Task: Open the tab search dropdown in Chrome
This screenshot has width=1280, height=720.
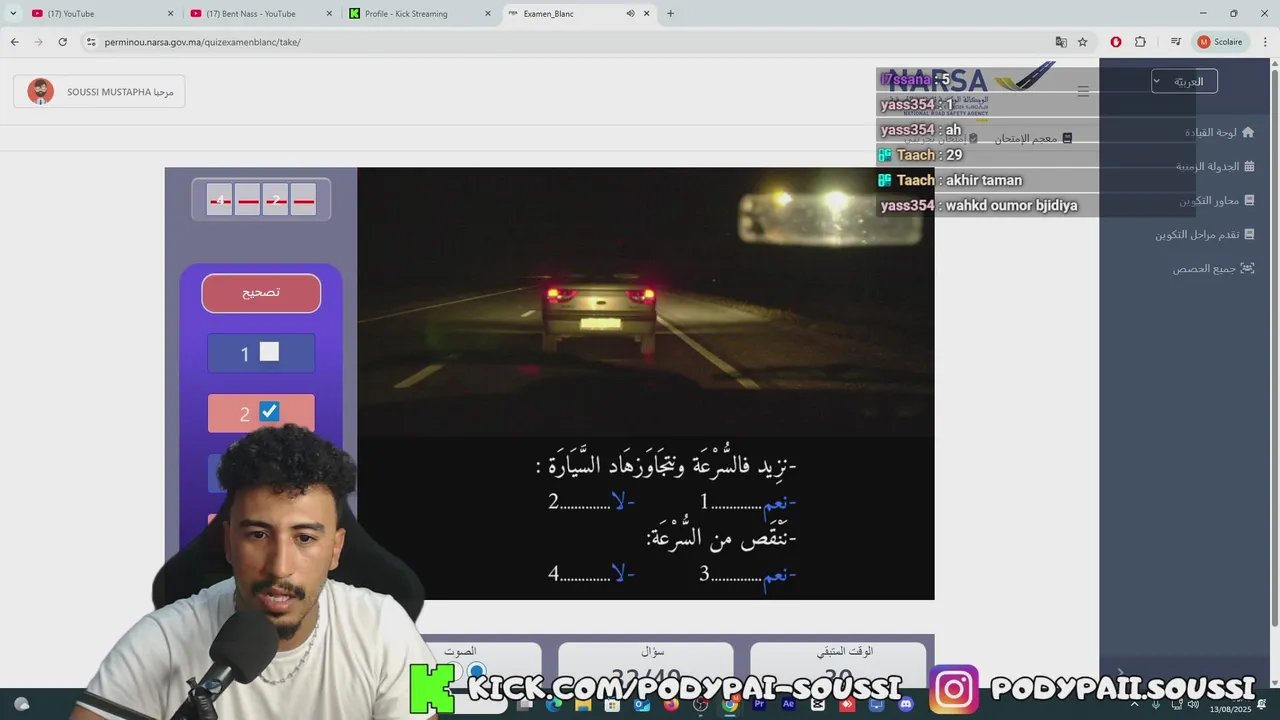Action: (13, 13)
